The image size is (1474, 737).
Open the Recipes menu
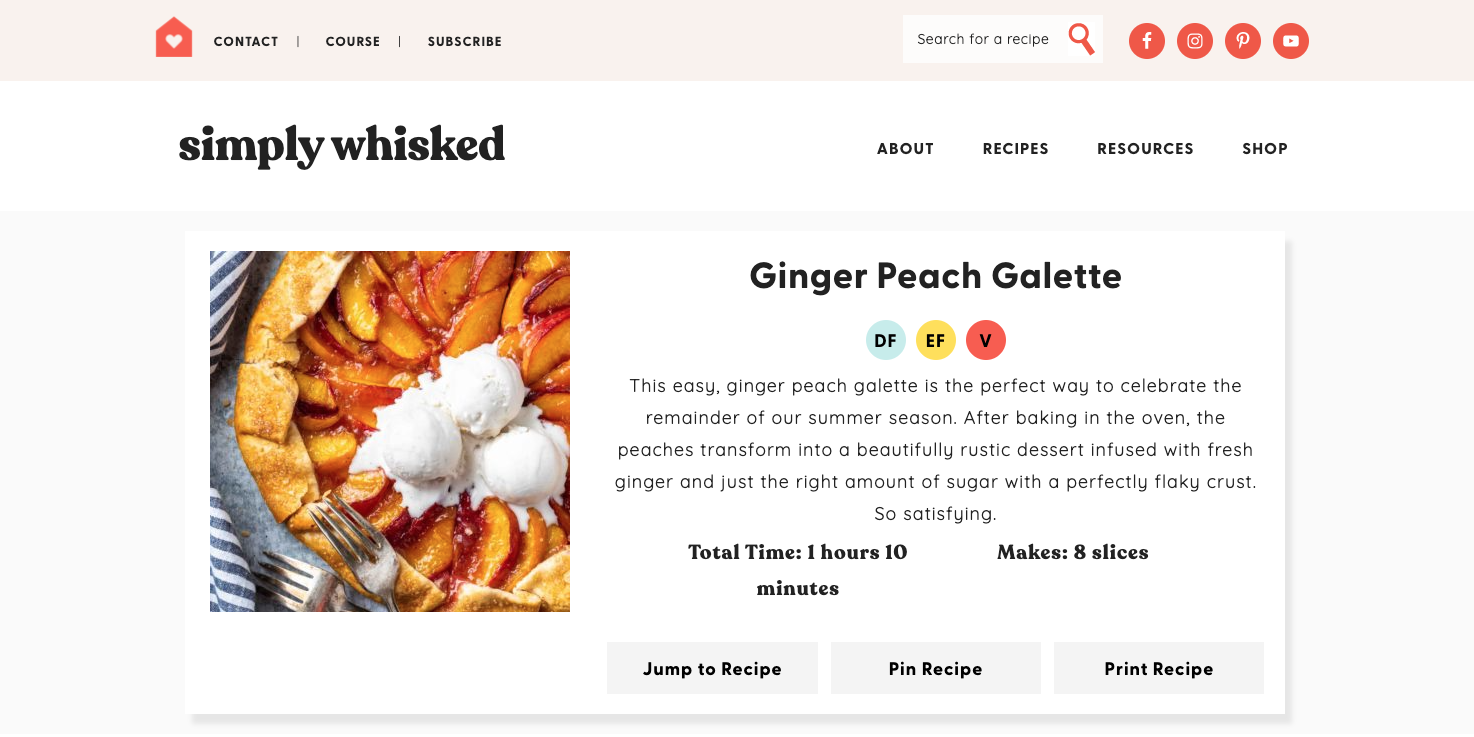(1015, 149)
